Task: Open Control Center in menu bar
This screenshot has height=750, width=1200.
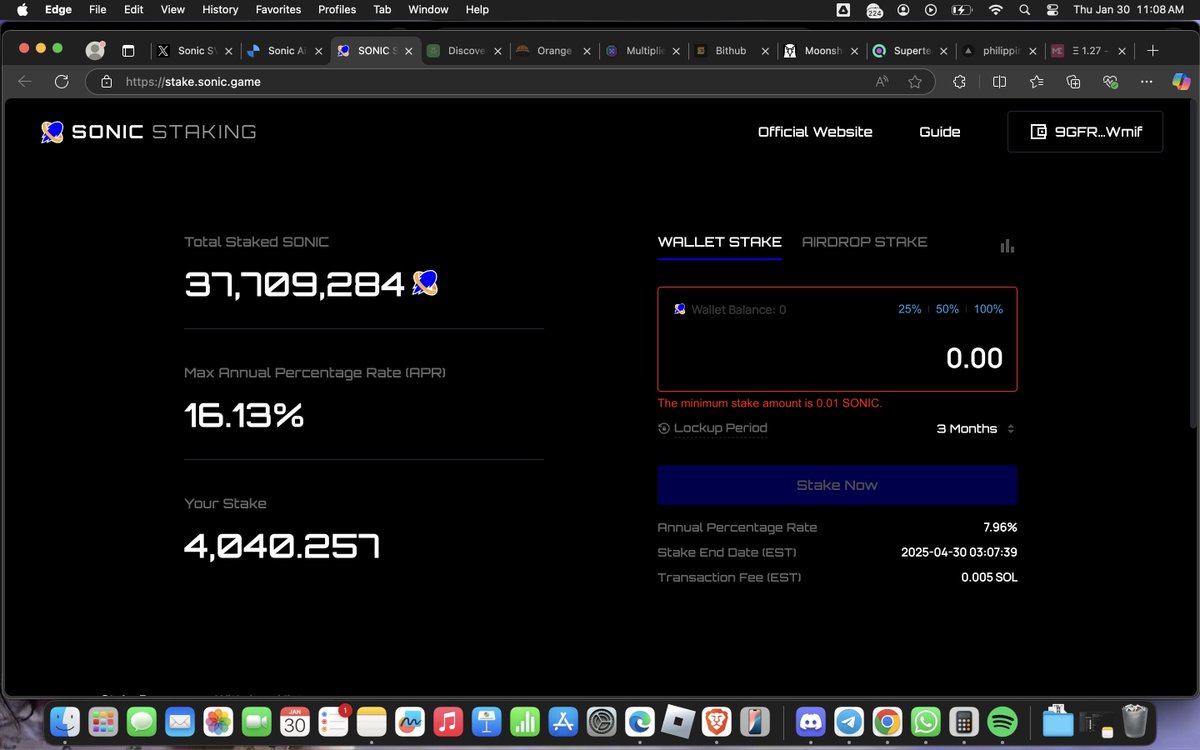Action: click(x=1052, y=9)
